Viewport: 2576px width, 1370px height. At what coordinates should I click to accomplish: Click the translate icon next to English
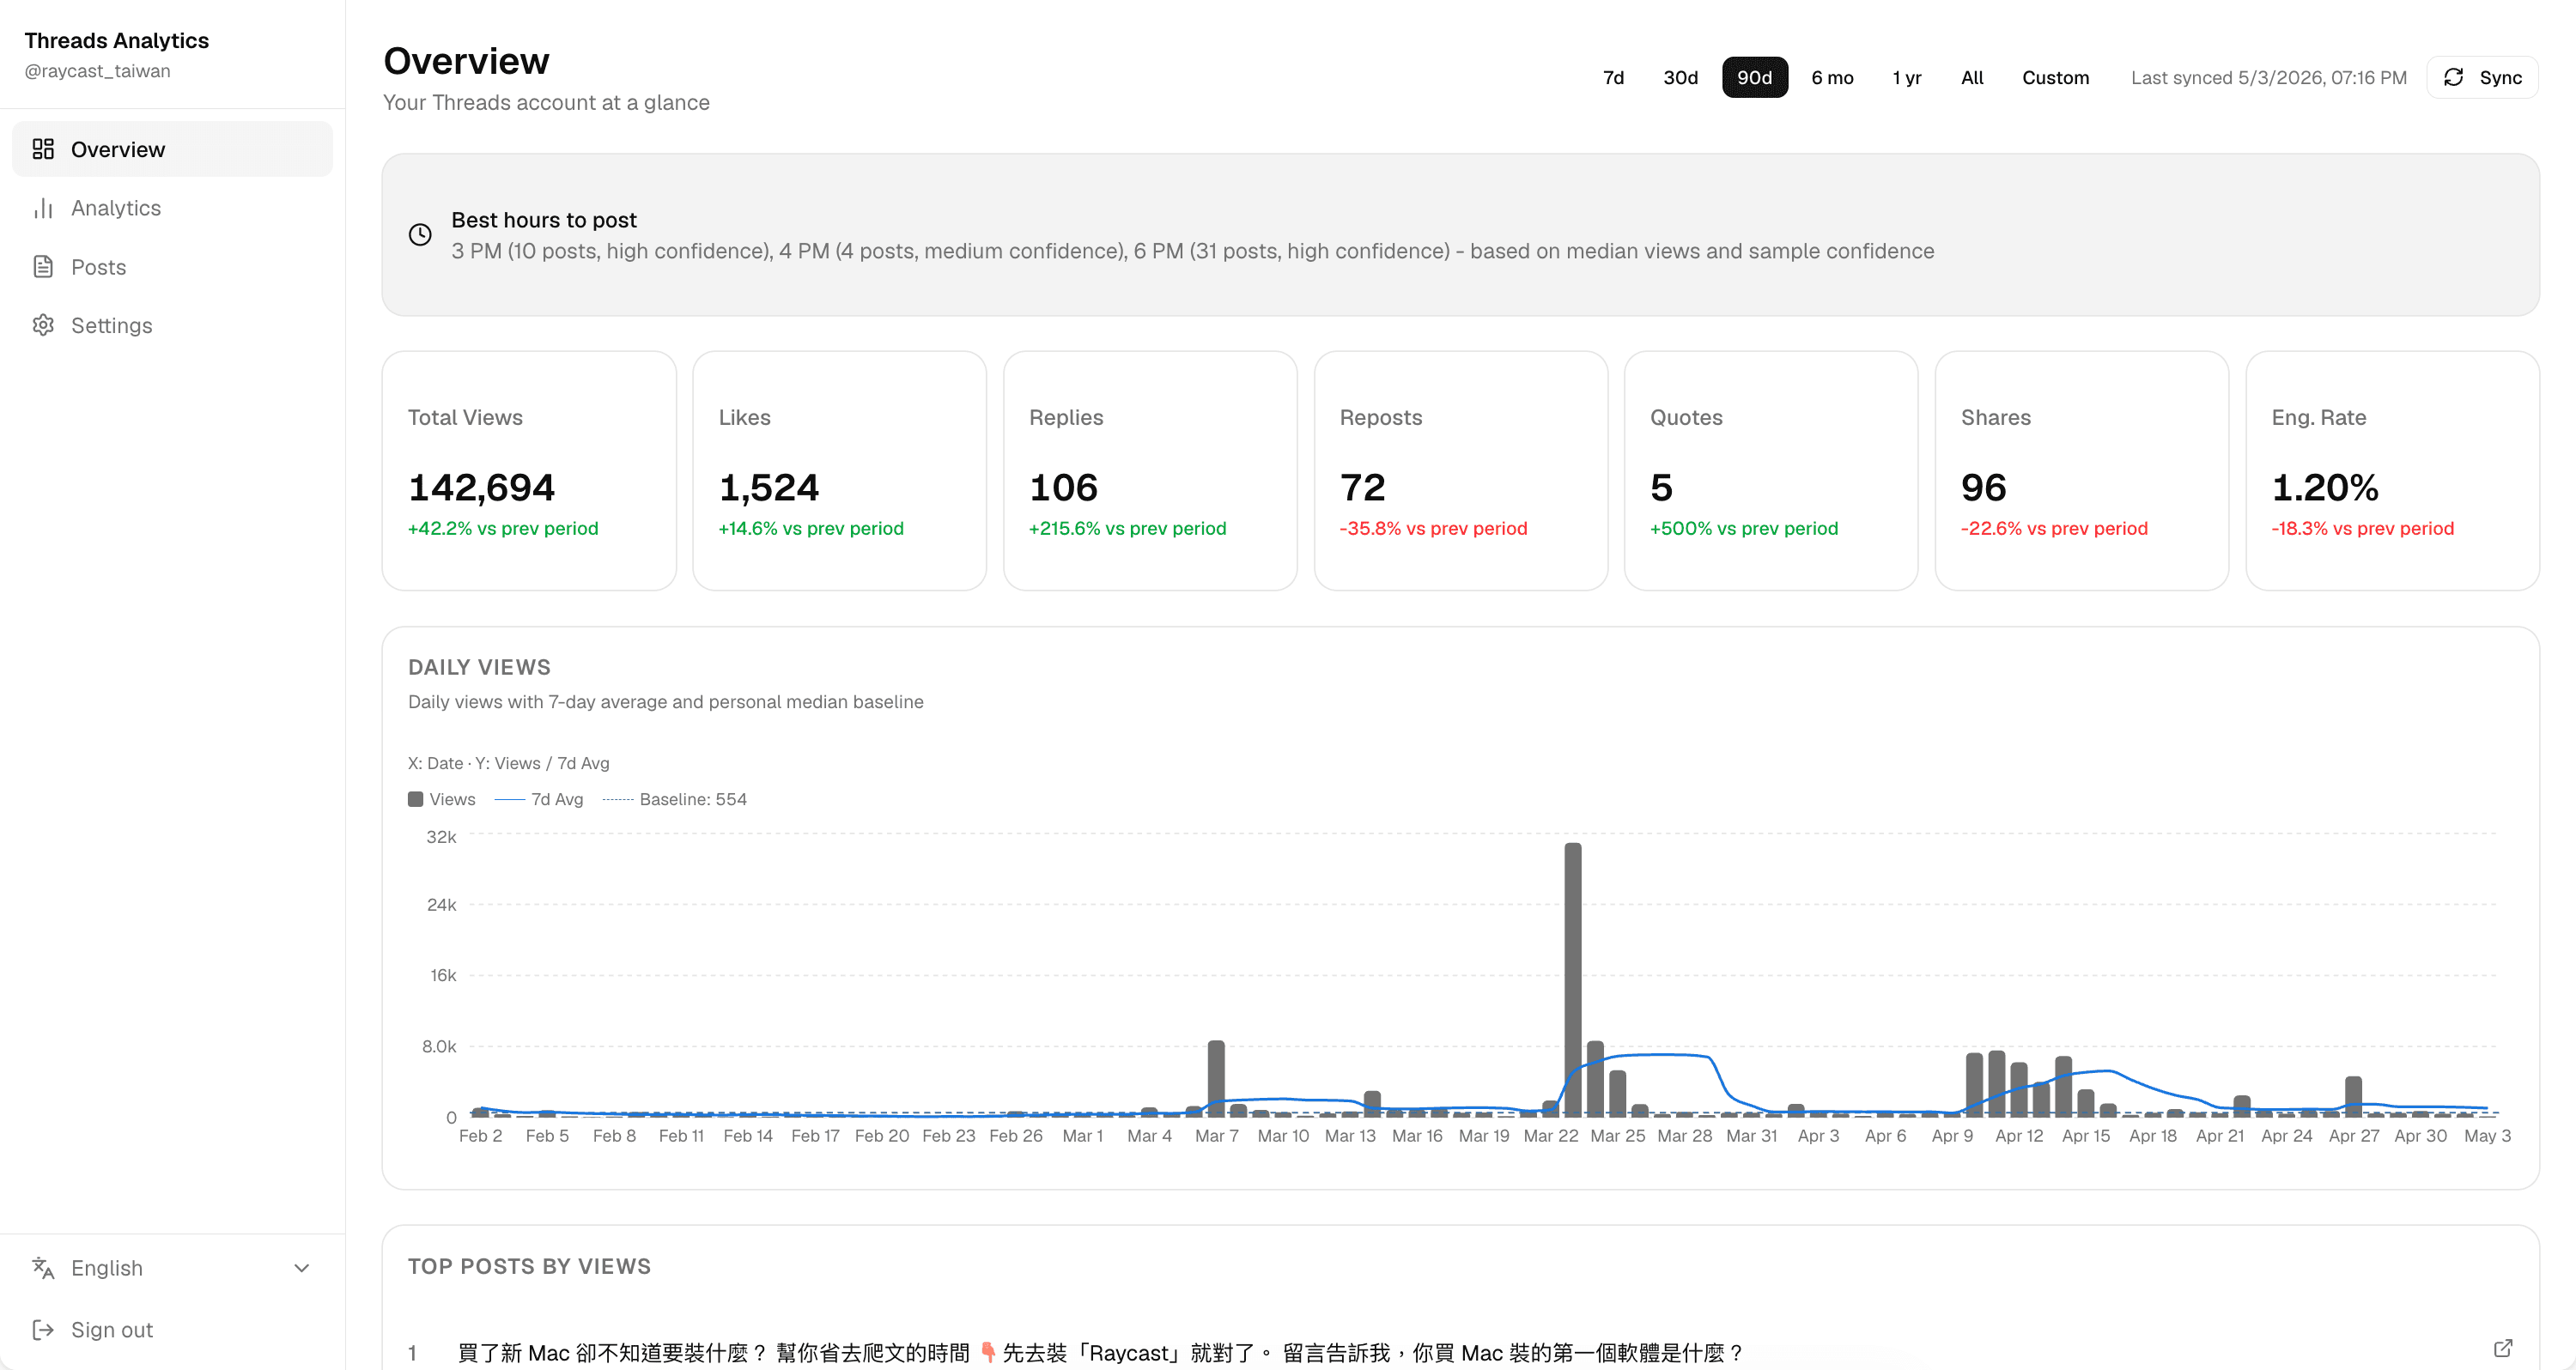[43, 1268]
